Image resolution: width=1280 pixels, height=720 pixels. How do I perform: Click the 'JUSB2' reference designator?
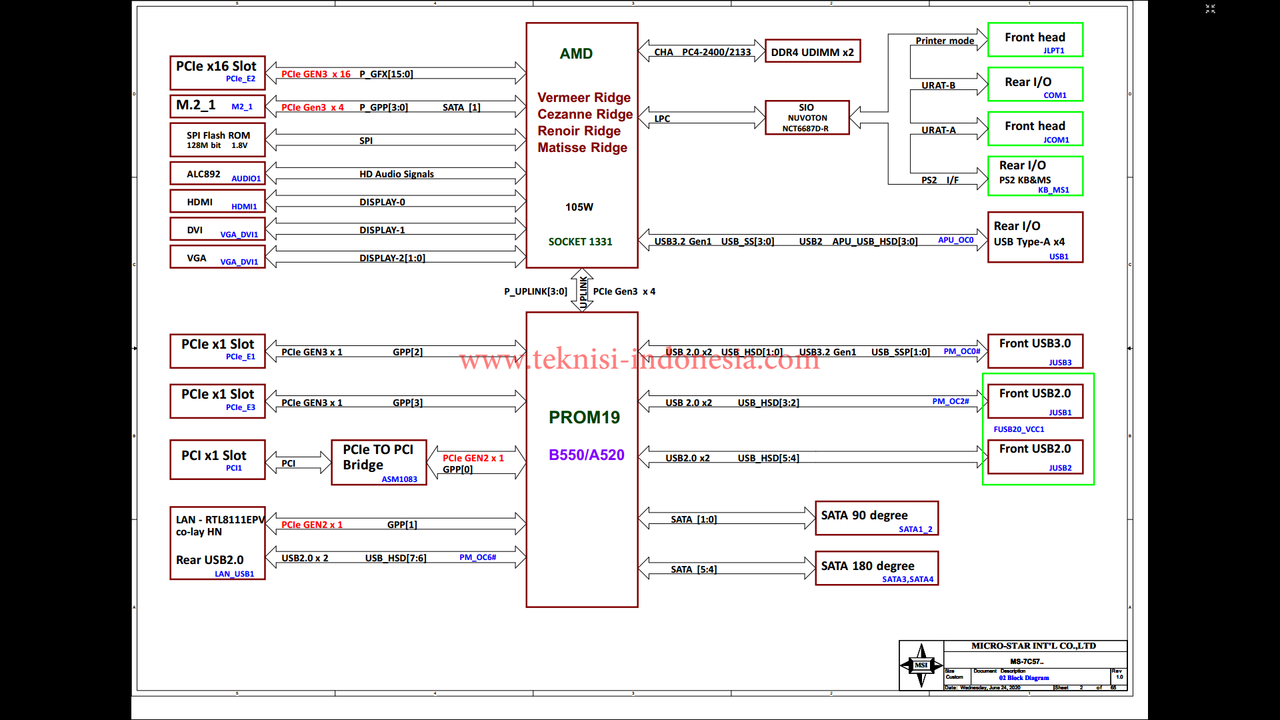1060,468
